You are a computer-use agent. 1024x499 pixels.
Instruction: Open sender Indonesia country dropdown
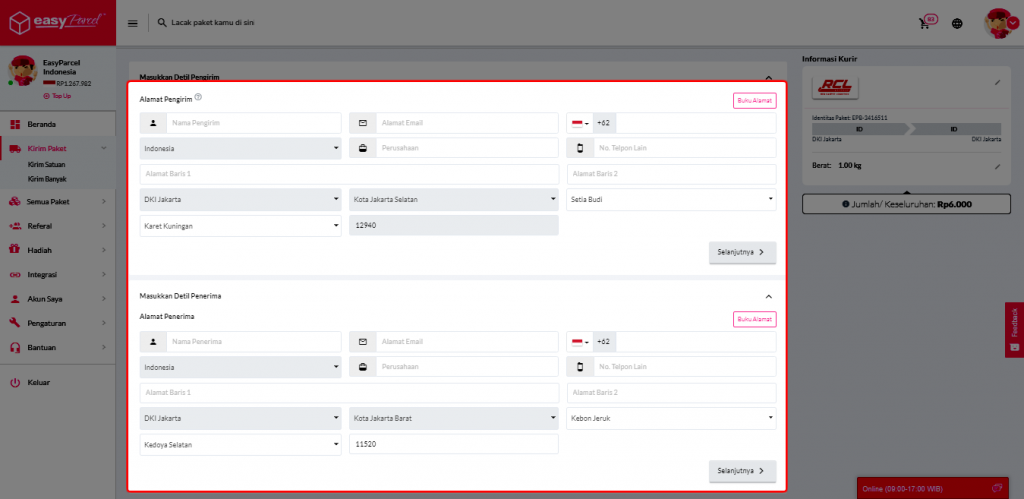tap(240, 149)
